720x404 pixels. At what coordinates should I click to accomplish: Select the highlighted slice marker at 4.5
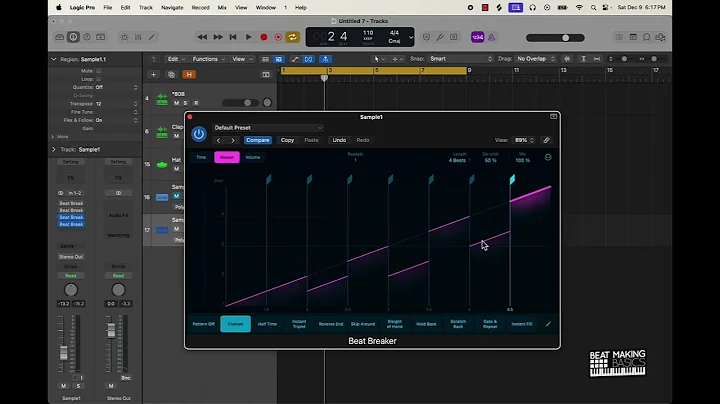pyautogui.click(x=512, y=180)
